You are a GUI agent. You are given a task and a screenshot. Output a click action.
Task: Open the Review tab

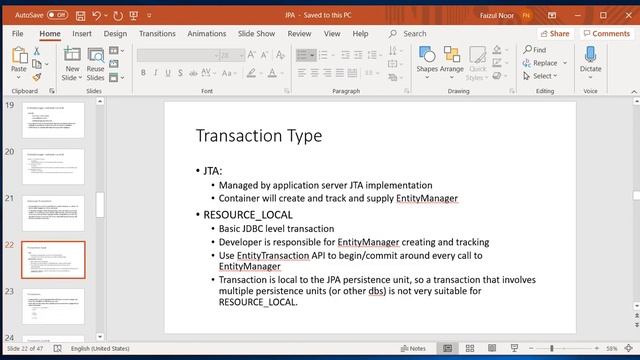coord(299,33)
